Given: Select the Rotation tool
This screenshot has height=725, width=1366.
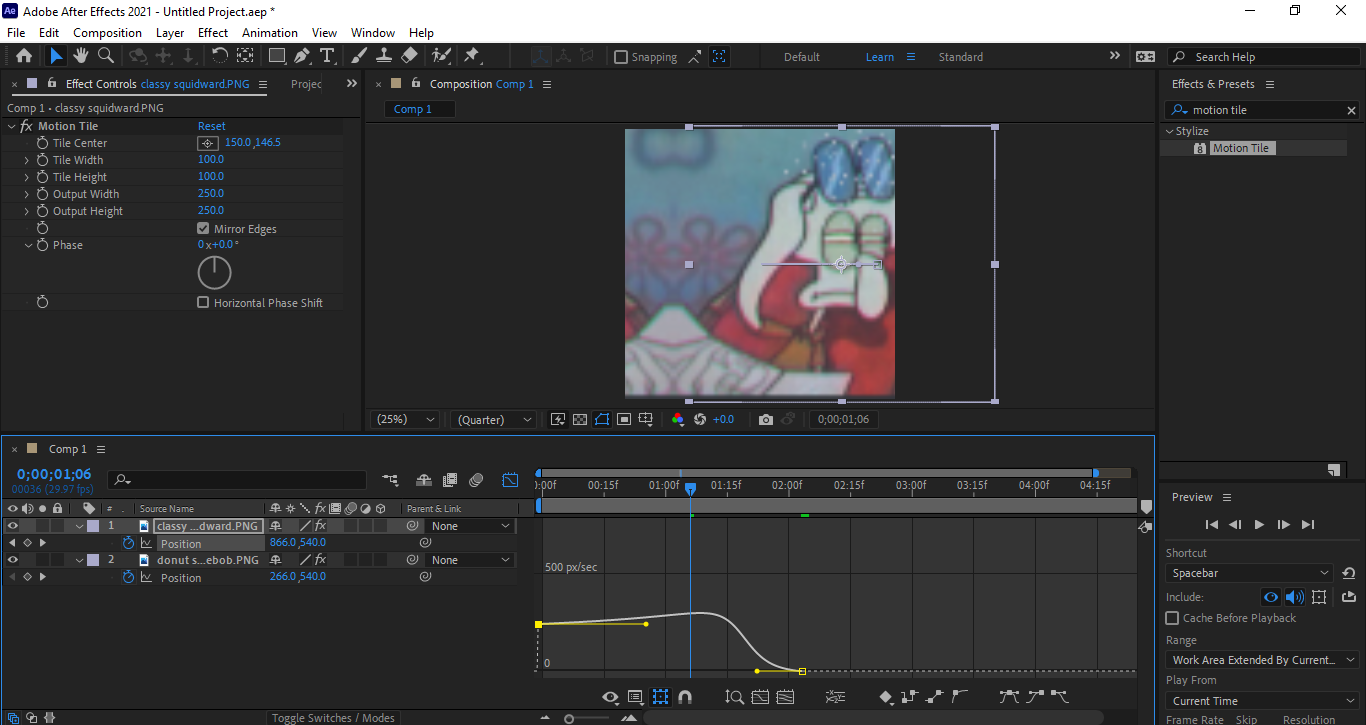Looking at the screenshot, I should 220,56.
